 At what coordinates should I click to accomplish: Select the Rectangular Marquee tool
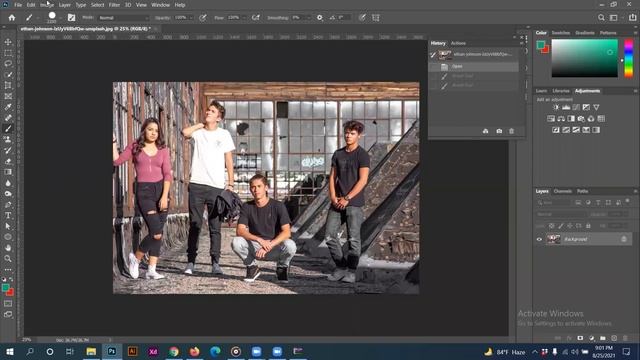8,53
